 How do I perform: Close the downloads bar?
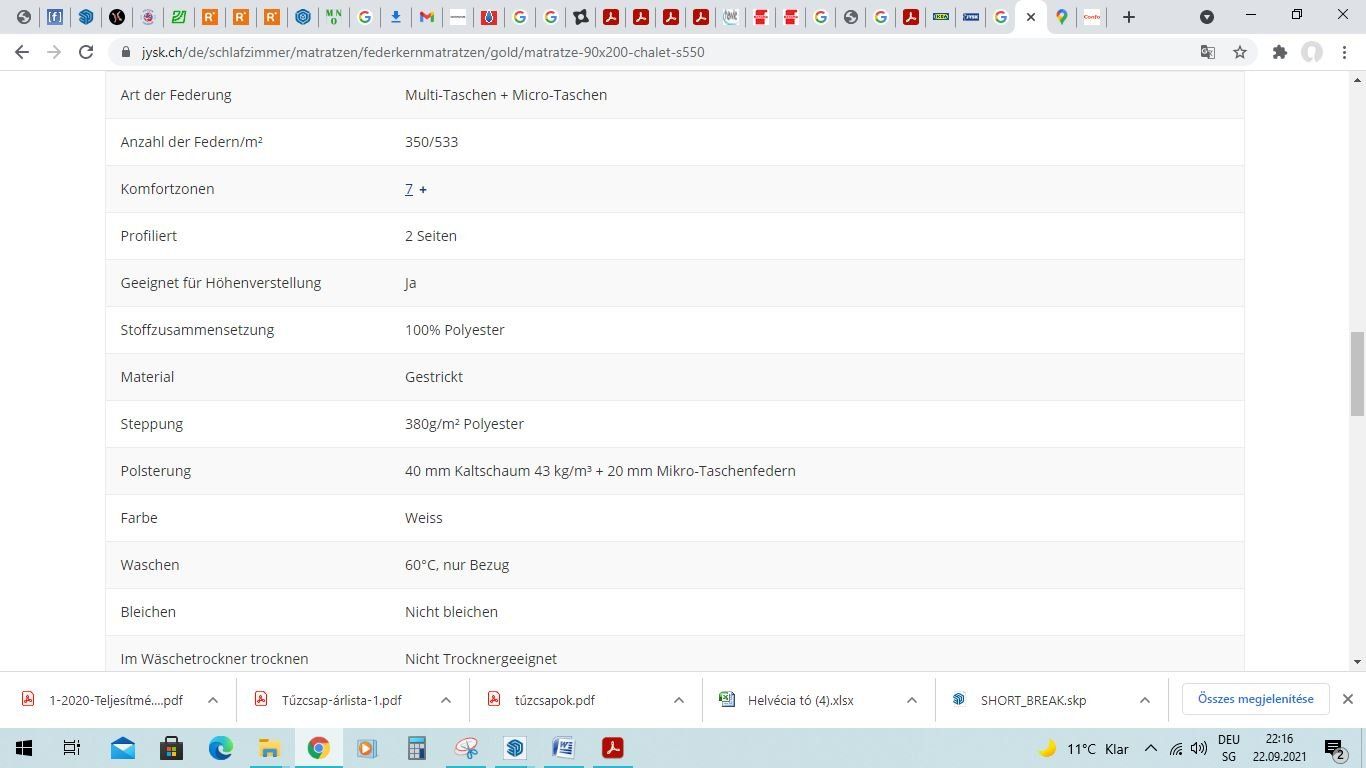point(1348,699)
